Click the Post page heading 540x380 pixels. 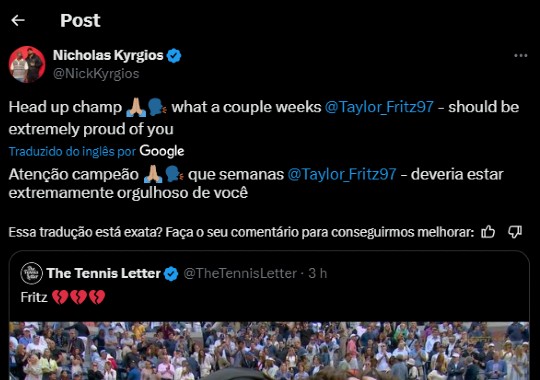(80, 20)
